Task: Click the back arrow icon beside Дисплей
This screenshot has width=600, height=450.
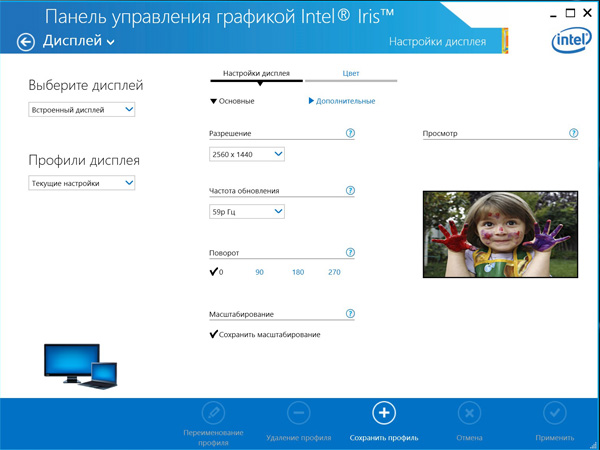Action: coord(26,42)
